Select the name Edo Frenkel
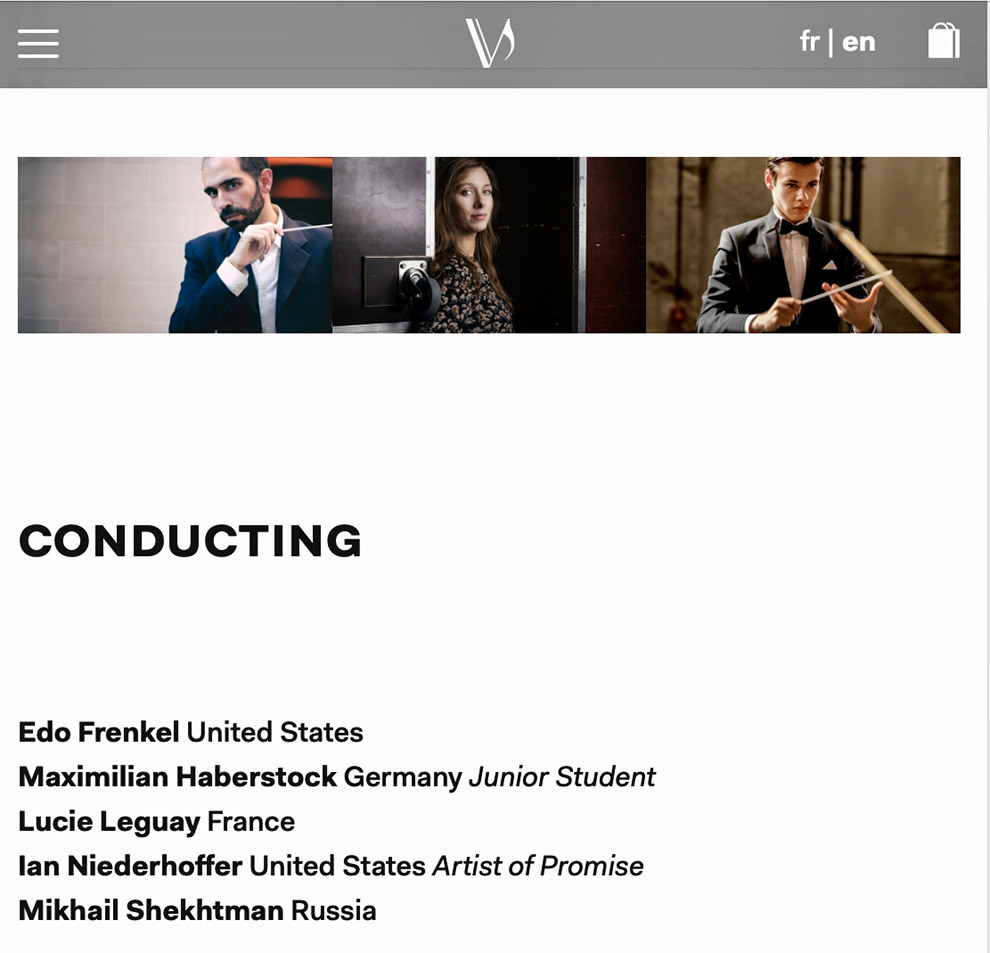The height and width of the screenshot is (953, 990). coord(99,733)
